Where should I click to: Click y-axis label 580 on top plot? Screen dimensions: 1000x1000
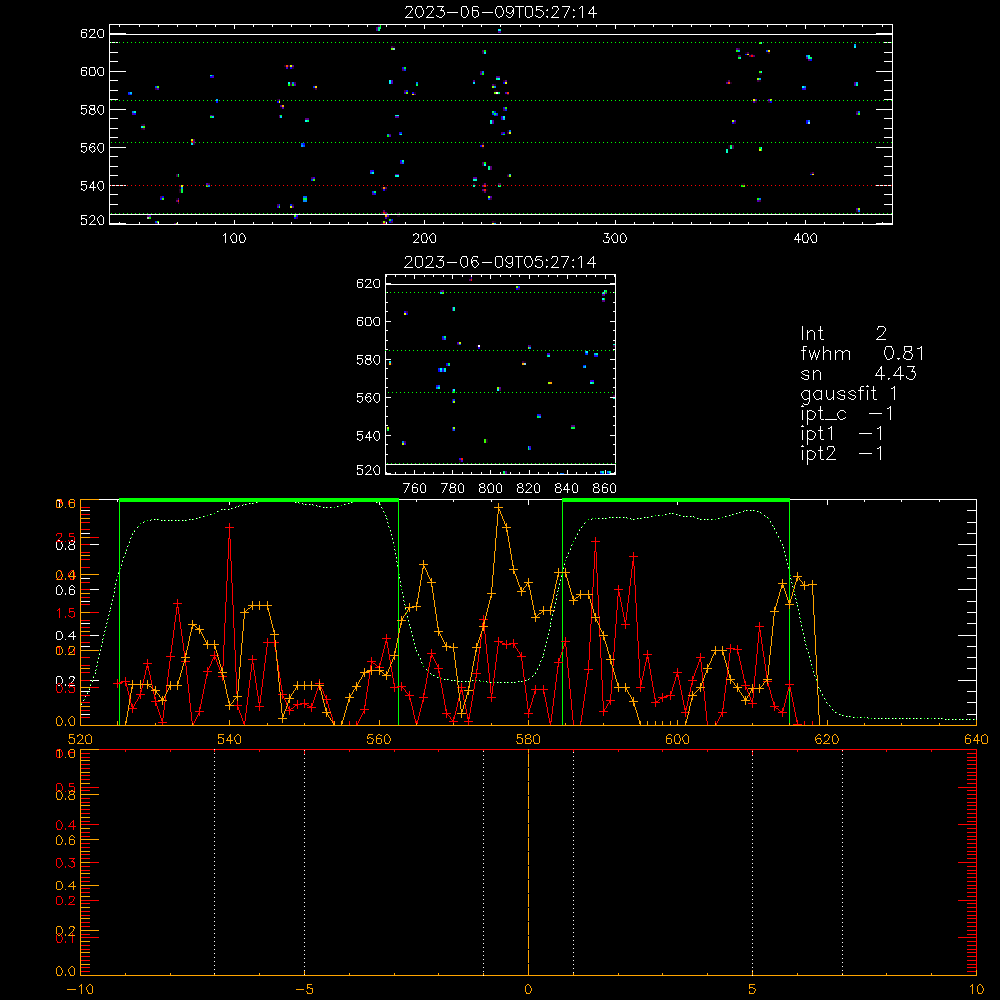pos(92,110)
